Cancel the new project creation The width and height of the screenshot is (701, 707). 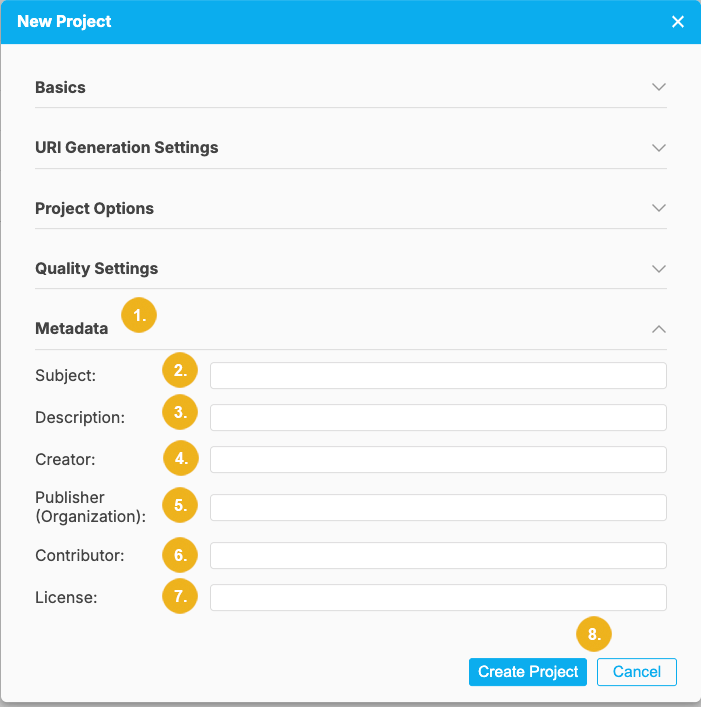tap(636, 672)
